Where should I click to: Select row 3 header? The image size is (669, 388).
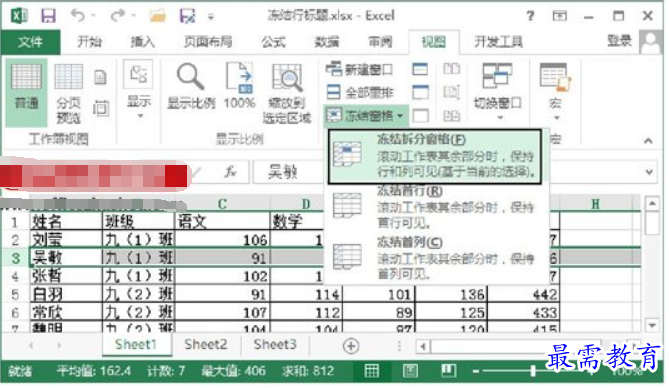click(15, 258)
